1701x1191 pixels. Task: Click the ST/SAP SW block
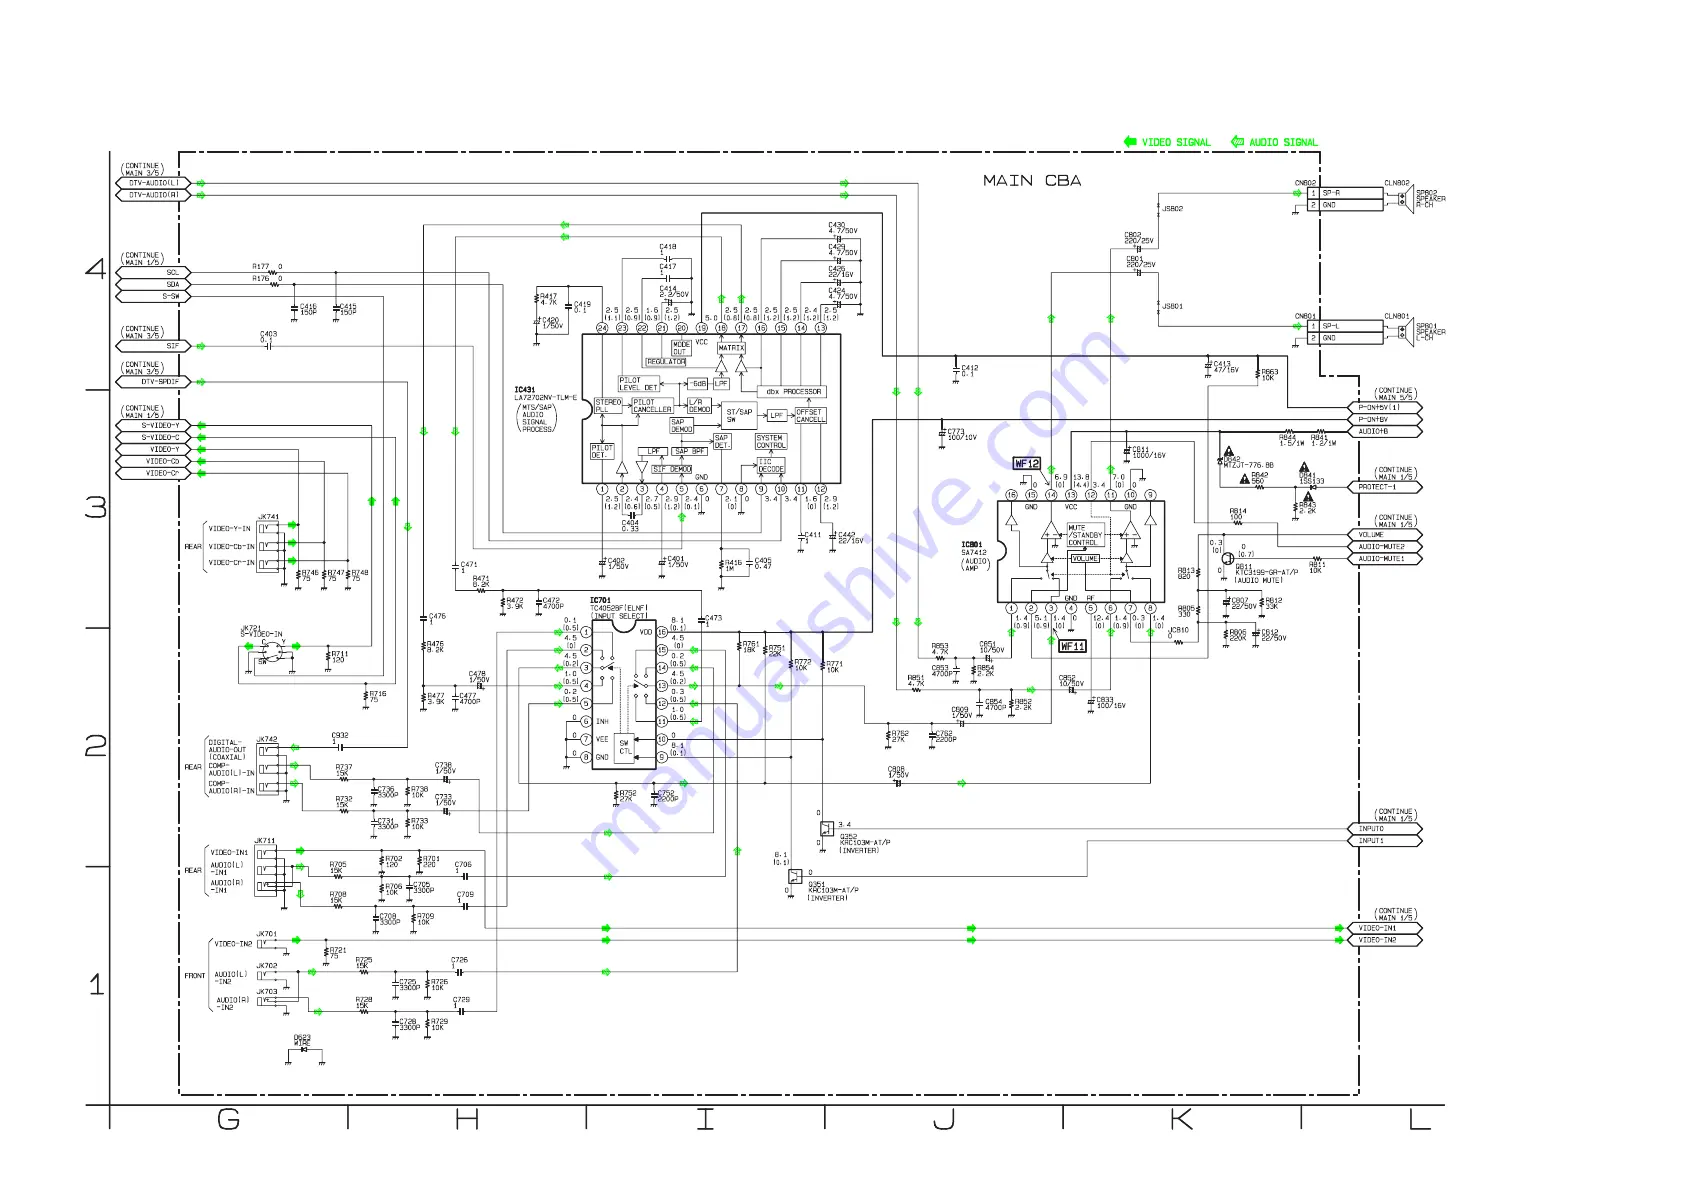pyautogui.click(x=740, y=416)
